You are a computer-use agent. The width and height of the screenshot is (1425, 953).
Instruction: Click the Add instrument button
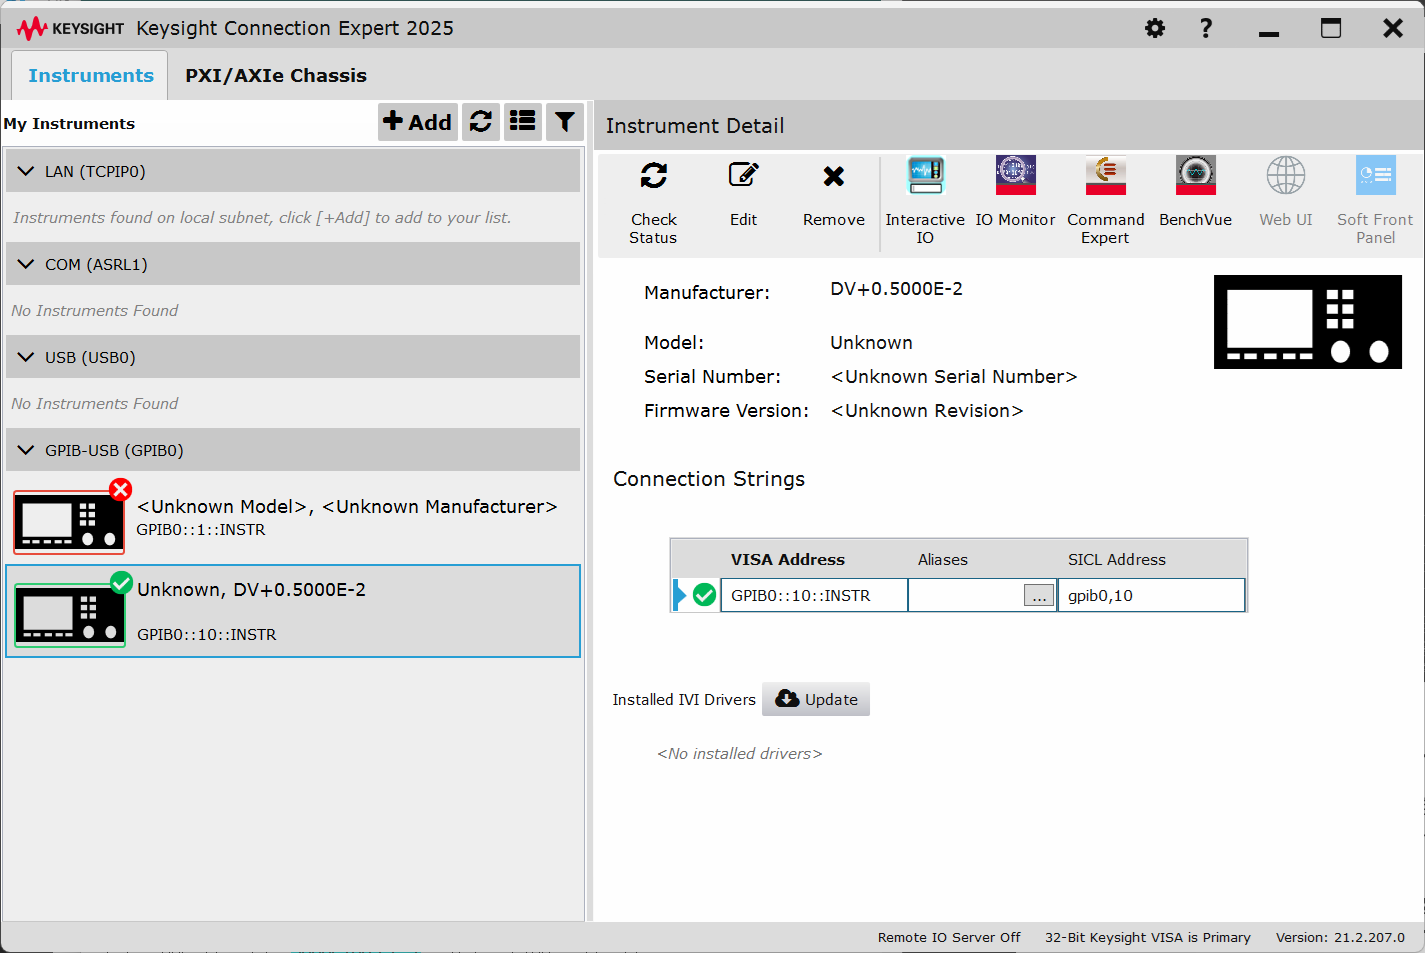click(418, 122)
